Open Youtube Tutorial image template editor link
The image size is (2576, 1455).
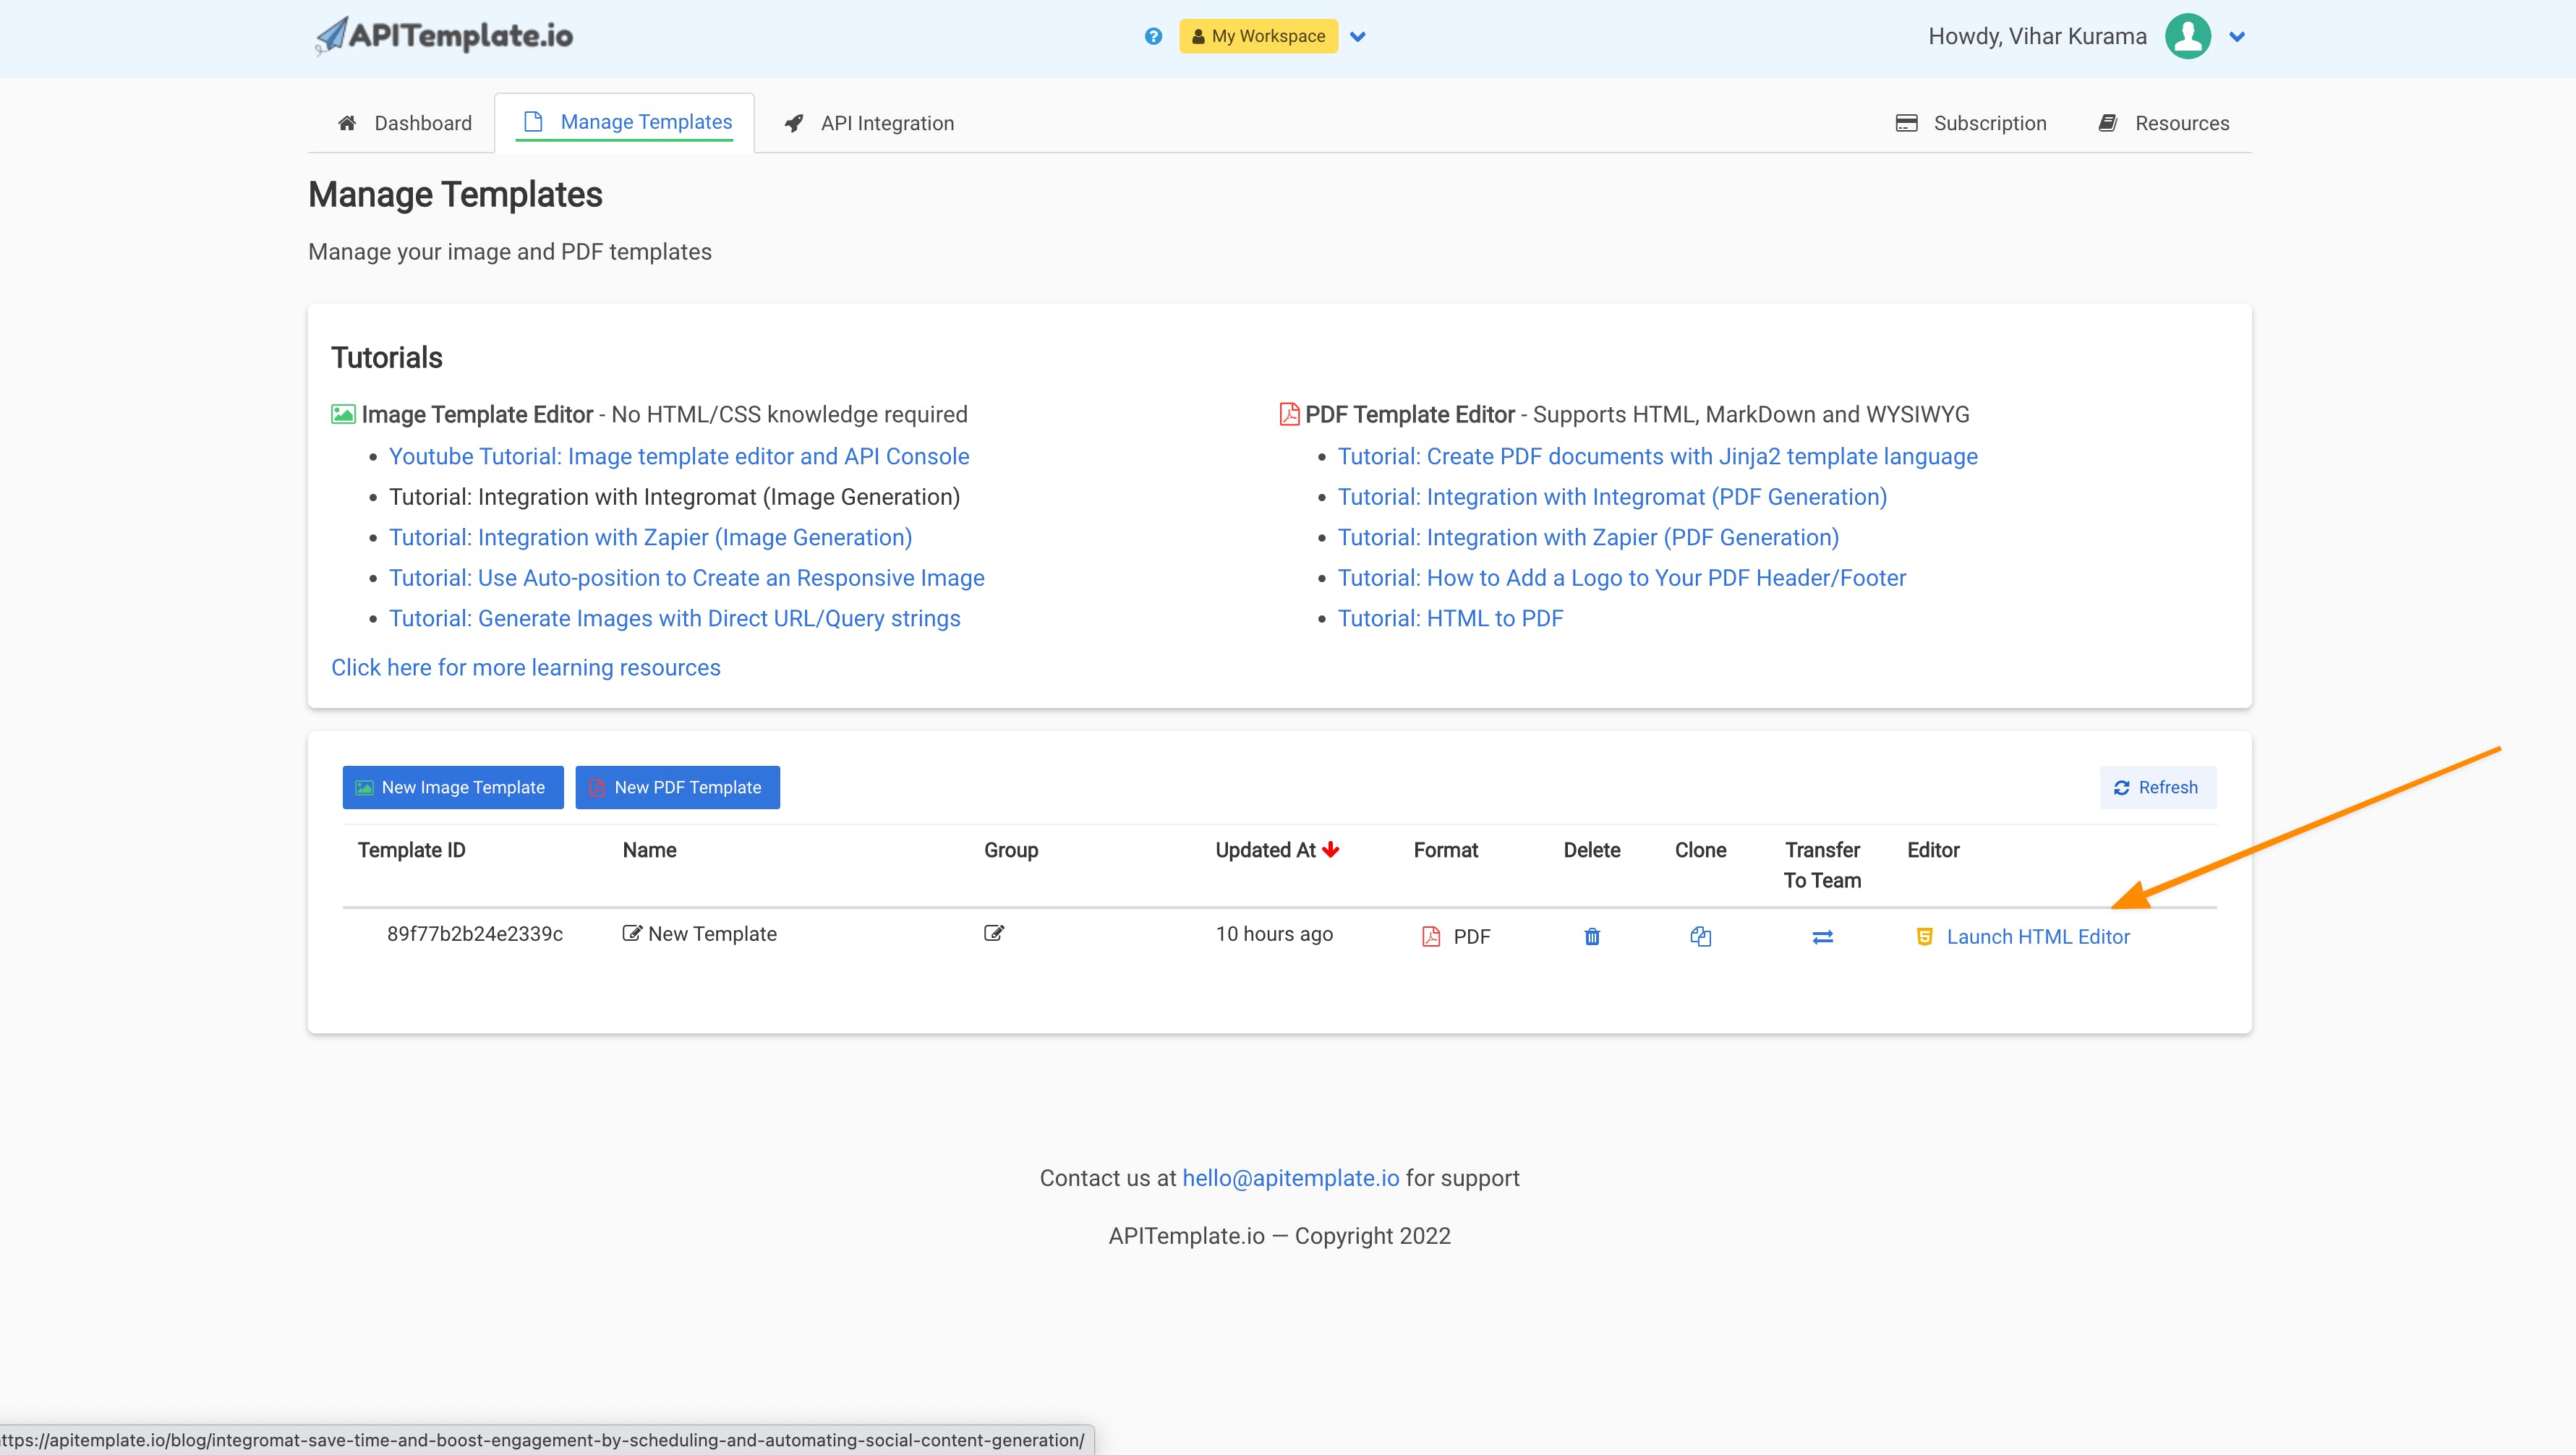[679, 456]
